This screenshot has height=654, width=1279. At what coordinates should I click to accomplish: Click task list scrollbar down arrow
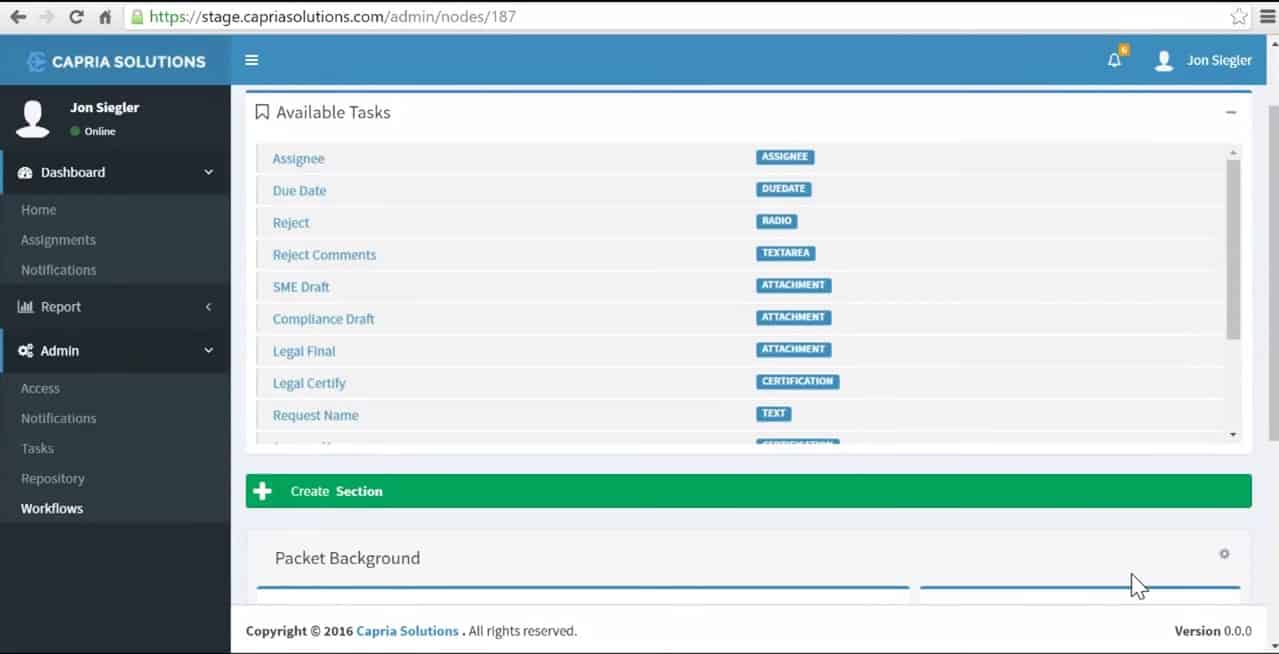click(1233, 435)
